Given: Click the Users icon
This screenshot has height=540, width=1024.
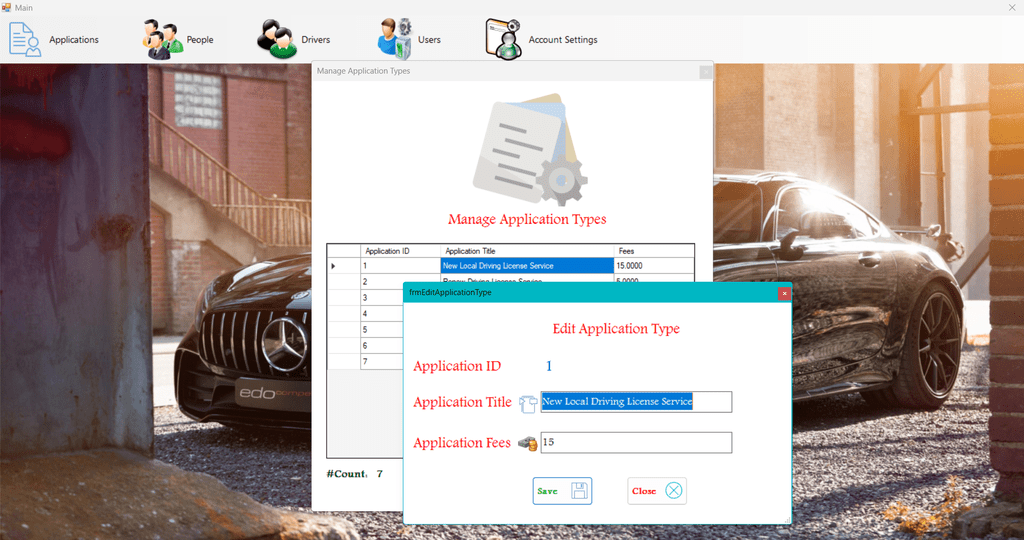Looking at the screenshot, I should [x=394, y=39].
